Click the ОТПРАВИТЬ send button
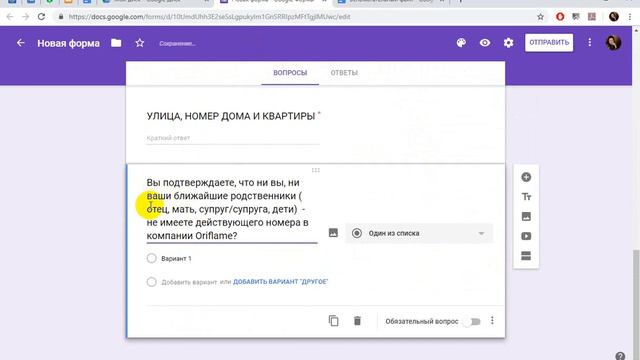The width and height of the screenshot is (640, 360). pos(549,42)
